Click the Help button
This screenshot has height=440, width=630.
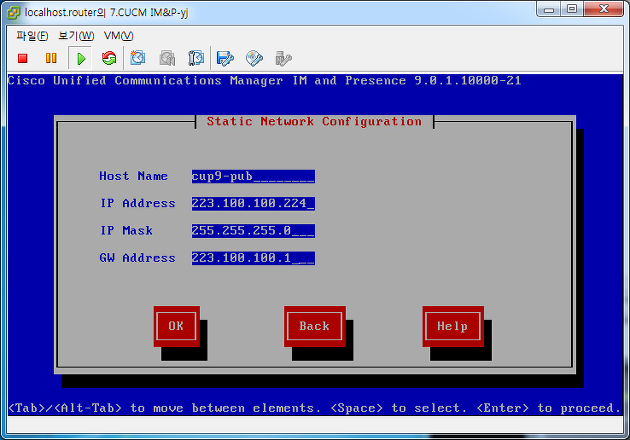pos(453,326)
